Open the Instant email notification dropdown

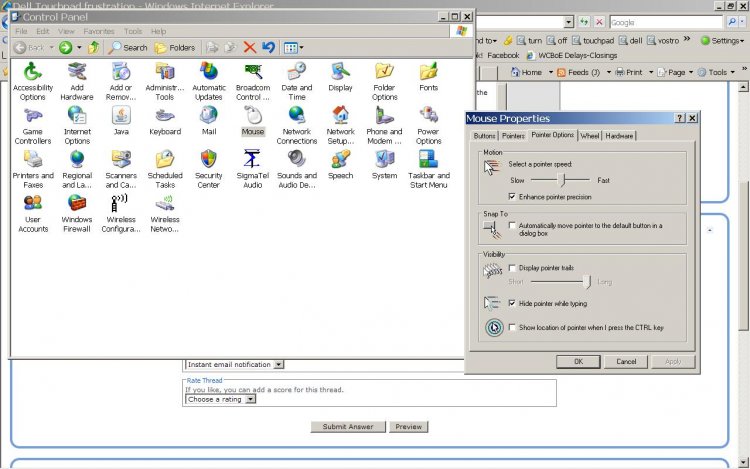[279, 364]
